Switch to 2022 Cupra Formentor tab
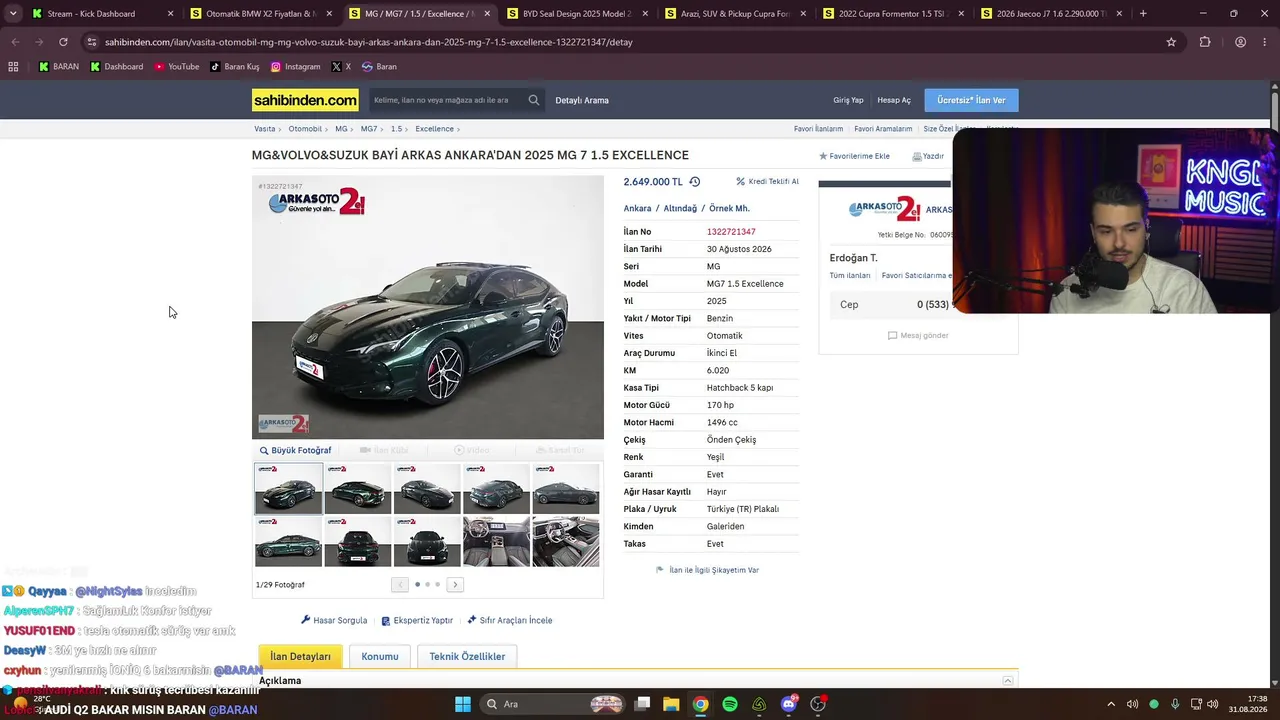The width and height of the screenshot is (1280, 720). (x=894, y=14)
